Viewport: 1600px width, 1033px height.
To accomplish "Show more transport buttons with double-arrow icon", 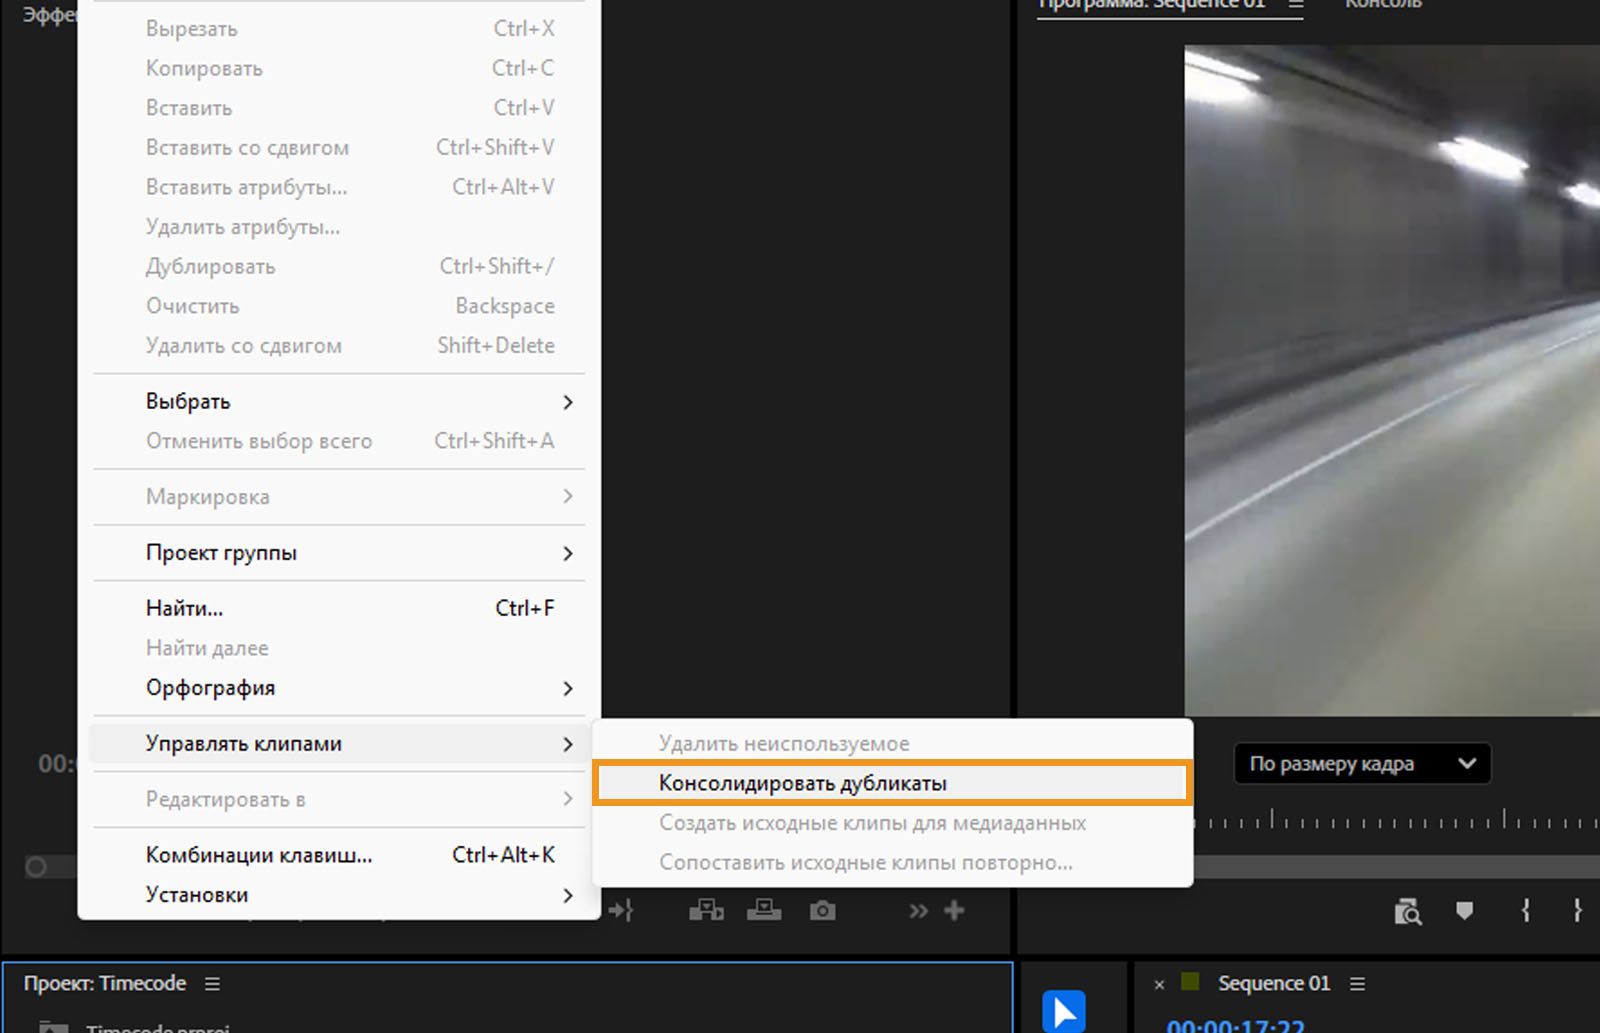I will click(x=918, y=911).
